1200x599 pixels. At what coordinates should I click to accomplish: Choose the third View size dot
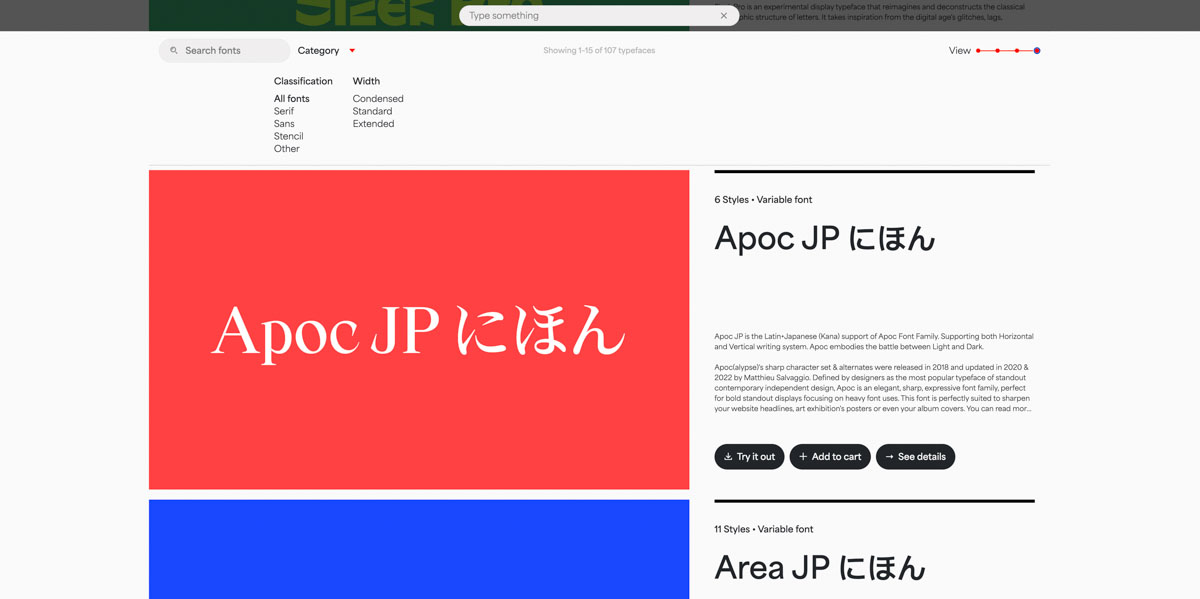1017,50
